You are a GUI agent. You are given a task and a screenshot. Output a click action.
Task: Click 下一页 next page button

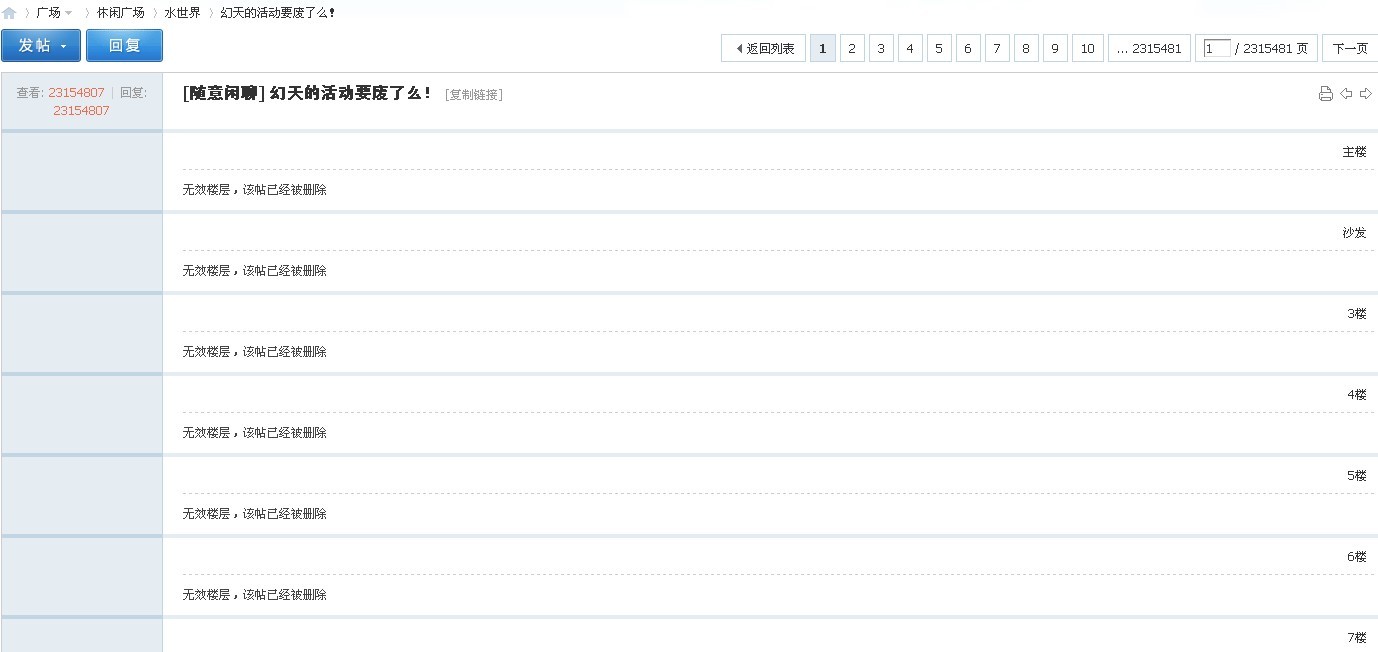point(1350,48)
